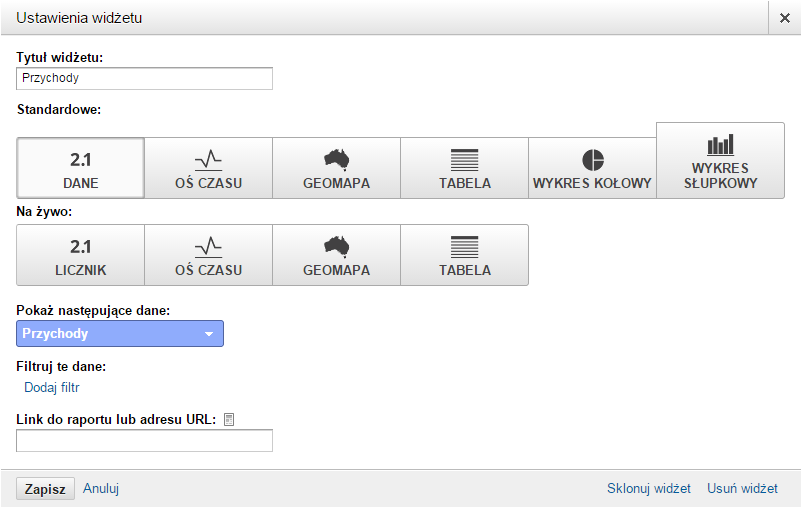Save settings with the Zapisz button
This screenshot has height=508, width=802.
point(46,489)
